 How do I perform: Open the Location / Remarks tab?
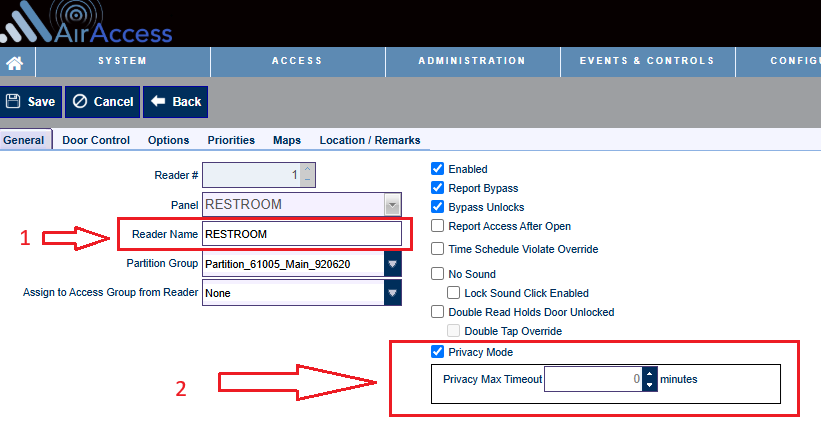pyautogui.click(x=369, y=140)
